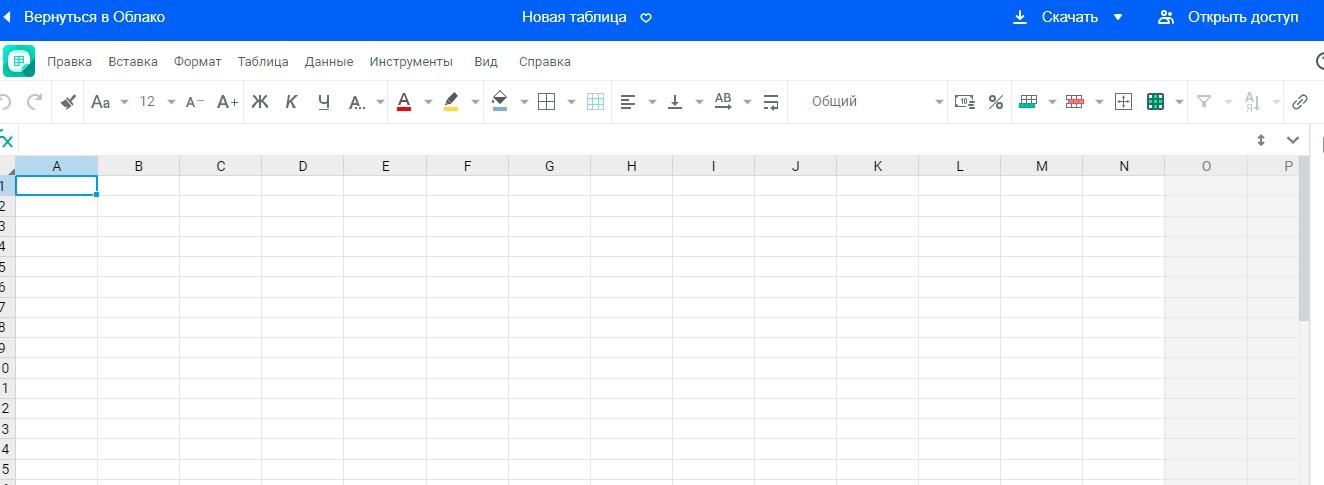Open the highlight color dropdown arrow
This screenshot has height=485, width=1324.
click(475, 102)
